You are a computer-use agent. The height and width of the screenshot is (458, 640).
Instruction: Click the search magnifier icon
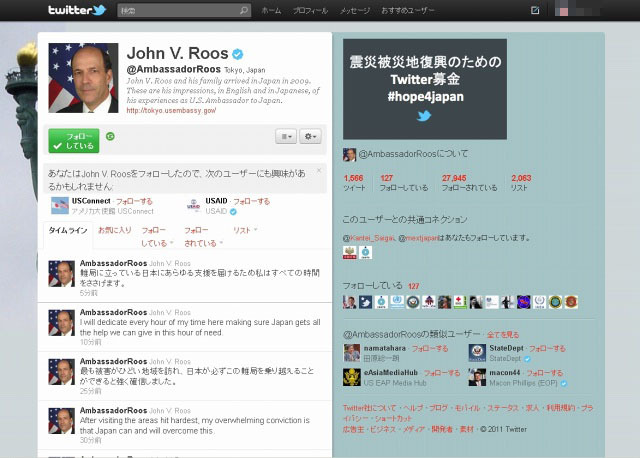[x=244, y=10]
